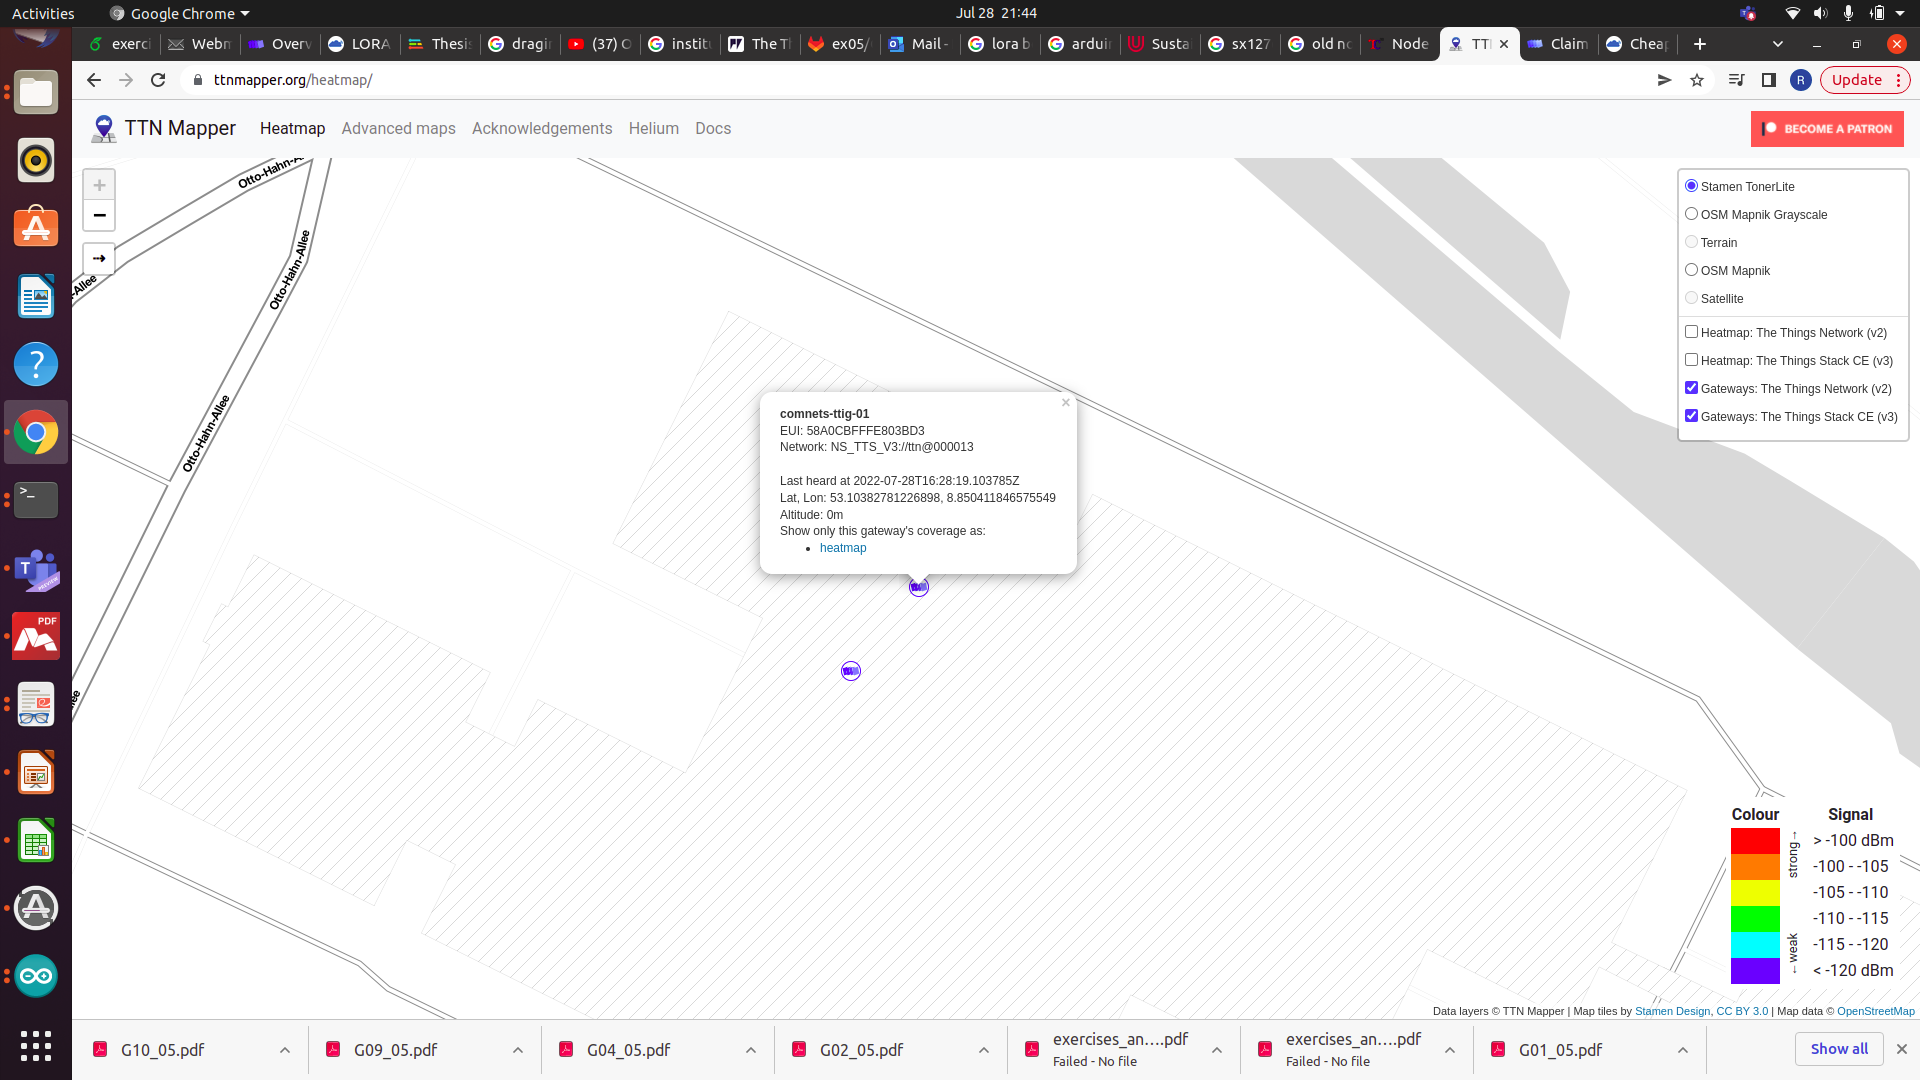
Task: Open LibreOffice Writer in the dock
Action: [x=36, y=297]
